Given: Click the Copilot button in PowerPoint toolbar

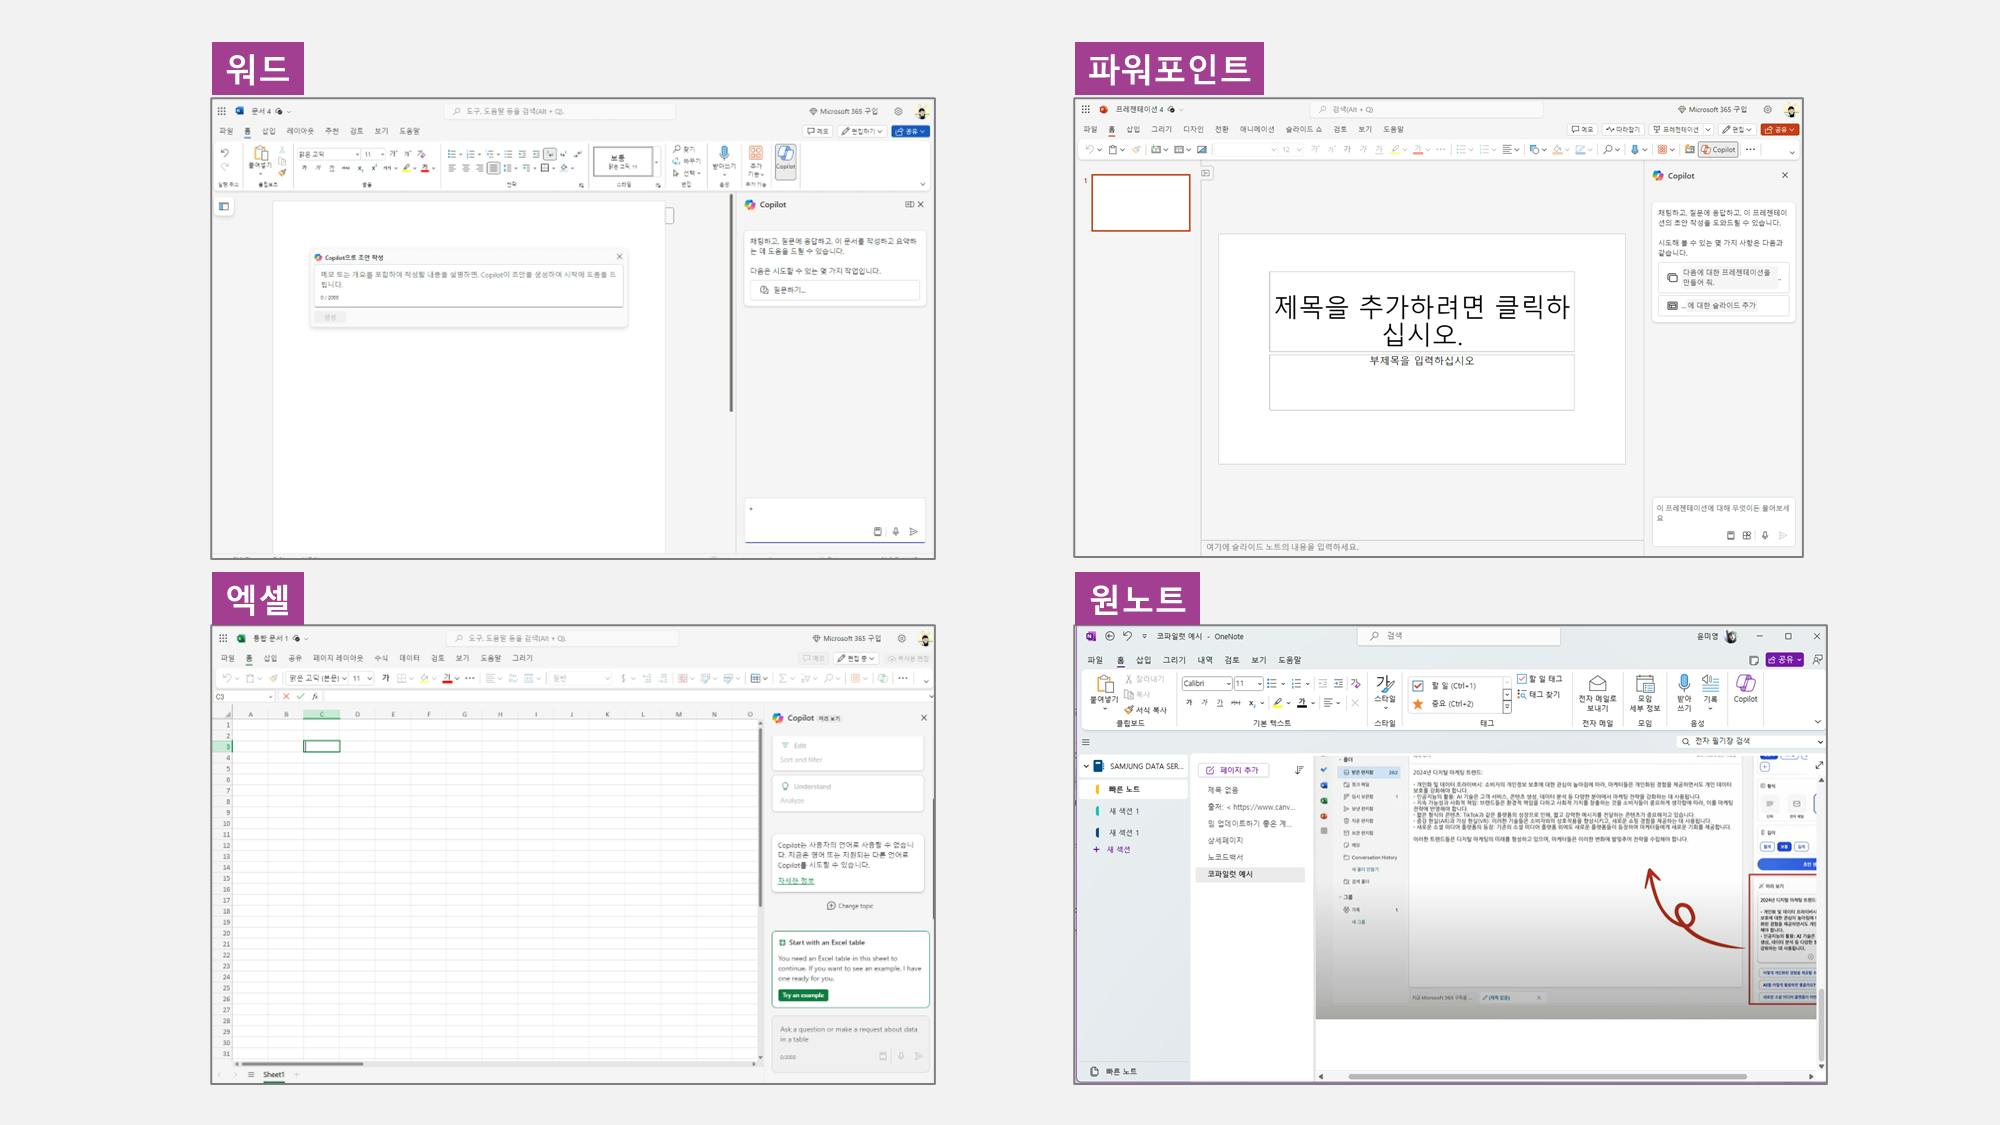Looking at the screenshot, I should (x=1718, y=149).
